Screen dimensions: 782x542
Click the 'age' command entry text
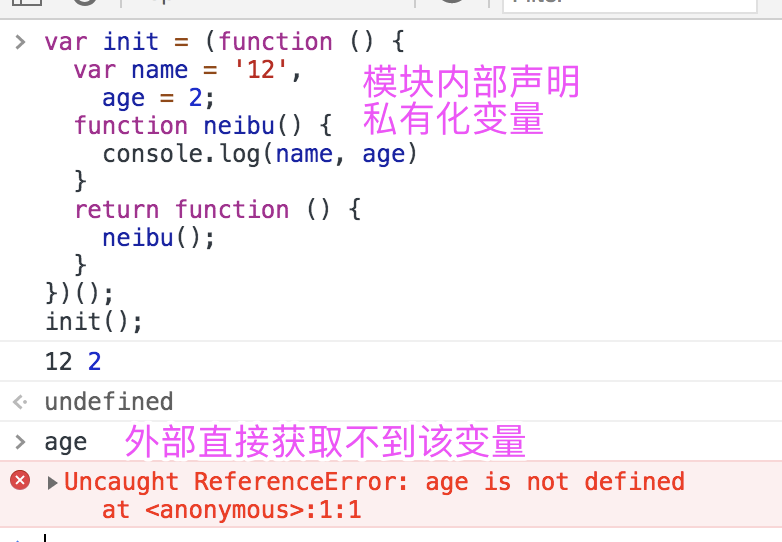tap(66, 443)
